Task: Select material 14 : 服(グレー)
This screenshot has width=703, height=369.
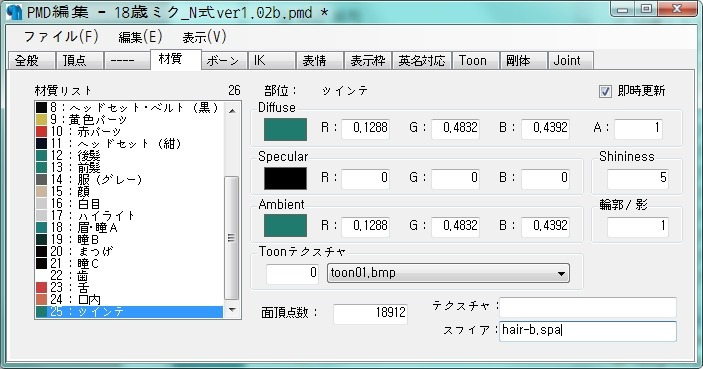Action: pyautogui.click(x=129, y=180)
